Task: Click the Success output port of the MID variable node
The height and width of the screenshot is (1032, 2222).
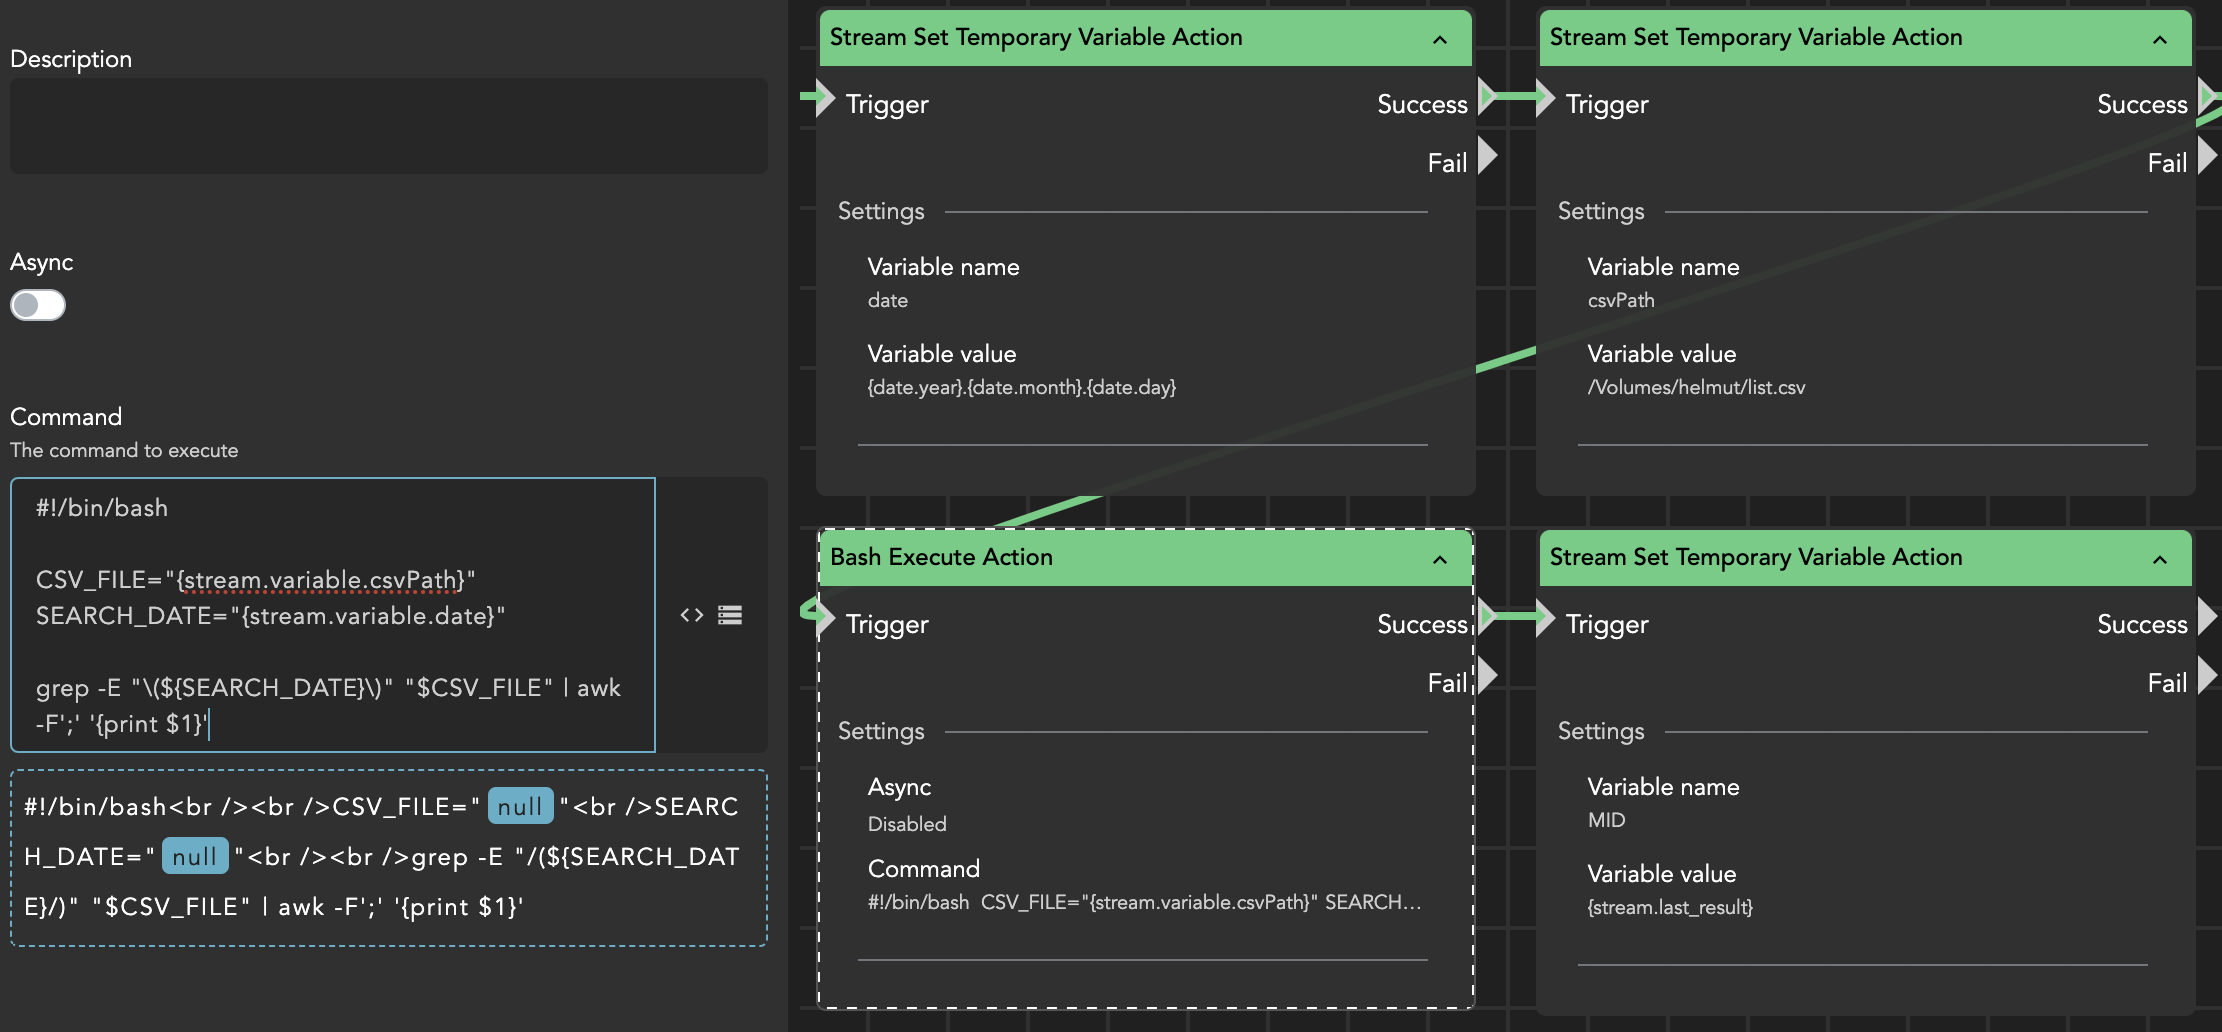Action: [2207, 617]
